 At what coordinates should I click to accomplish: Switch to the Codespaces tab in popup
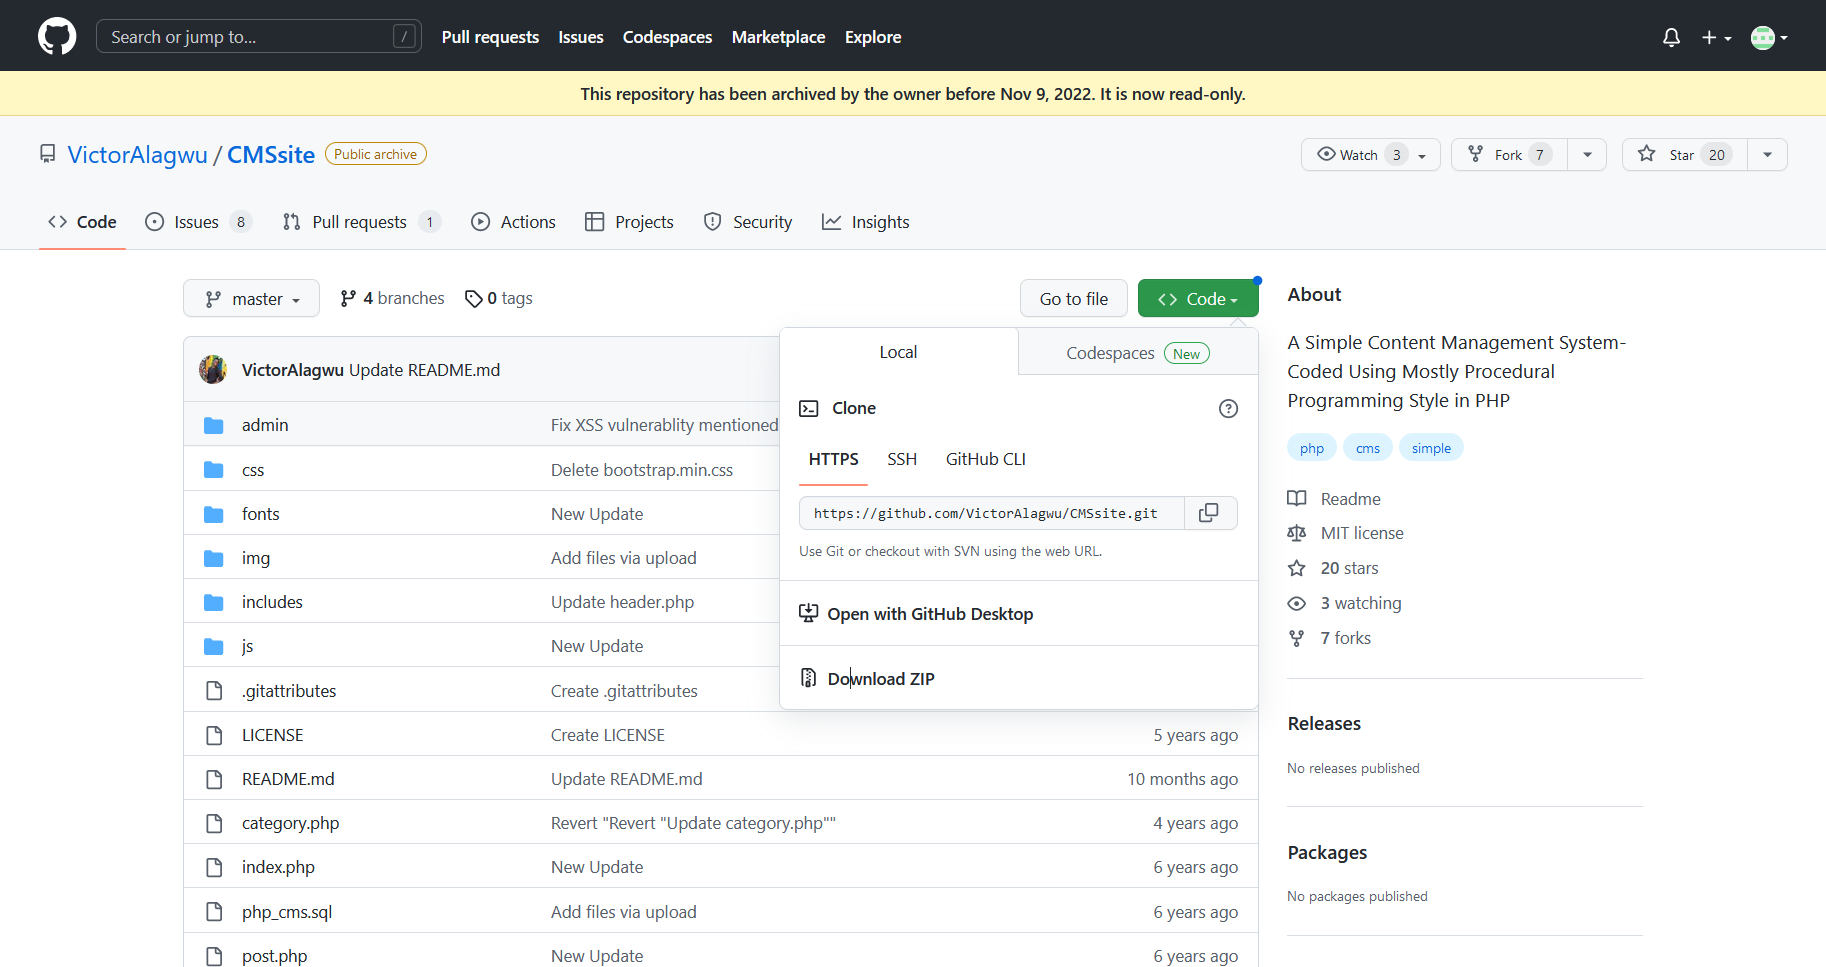pos(1138,353)
